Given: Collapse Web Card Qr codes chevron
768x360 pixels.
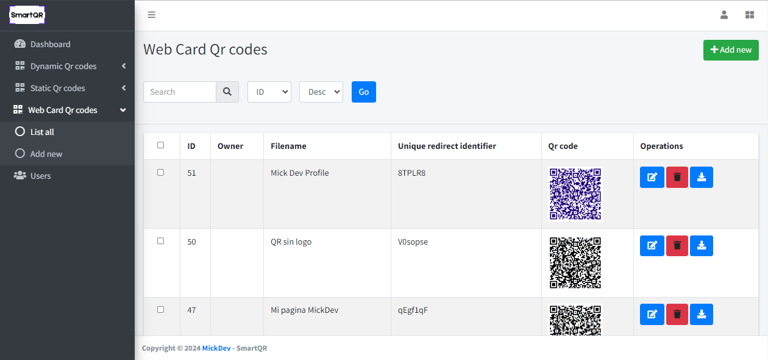Looking at the screenshot, I should [x=123, y=110].
